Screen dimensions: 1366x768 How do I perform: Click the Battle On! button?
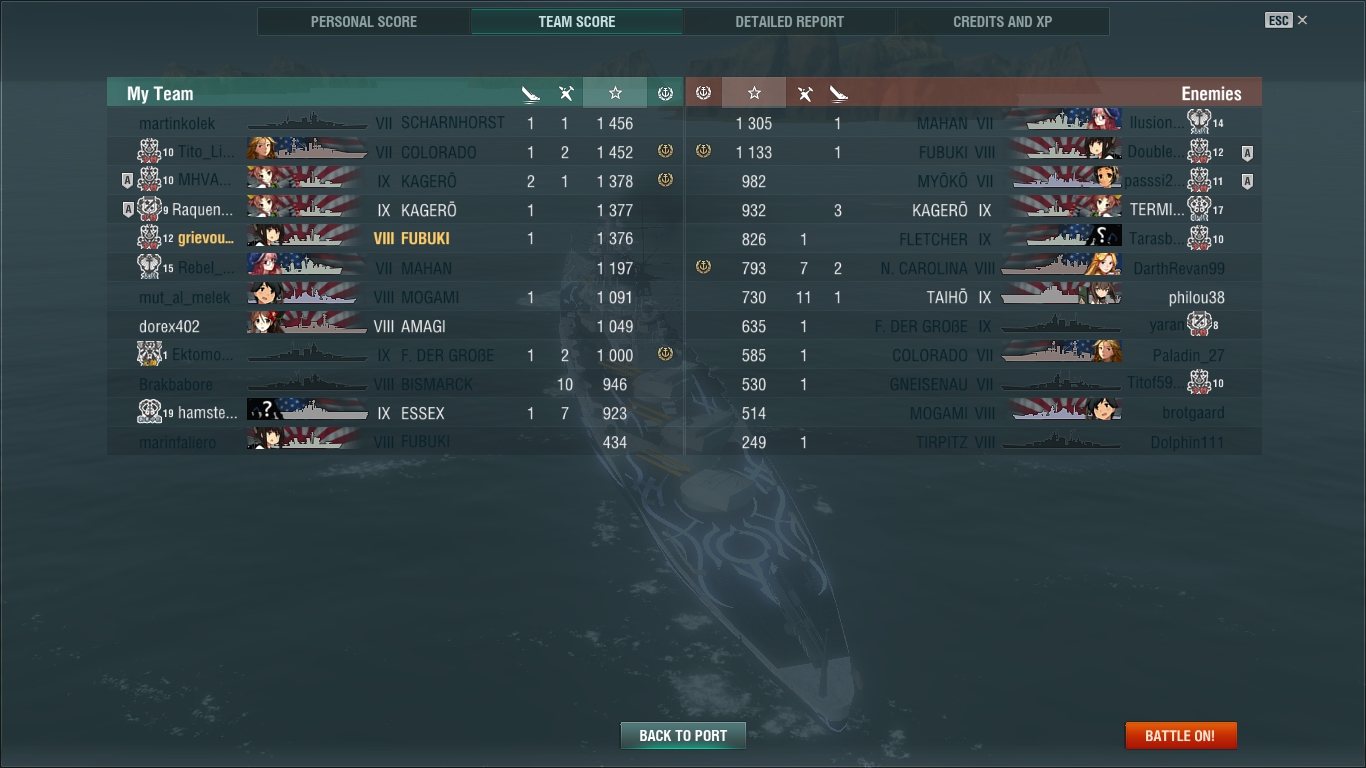pos(1181,735)
